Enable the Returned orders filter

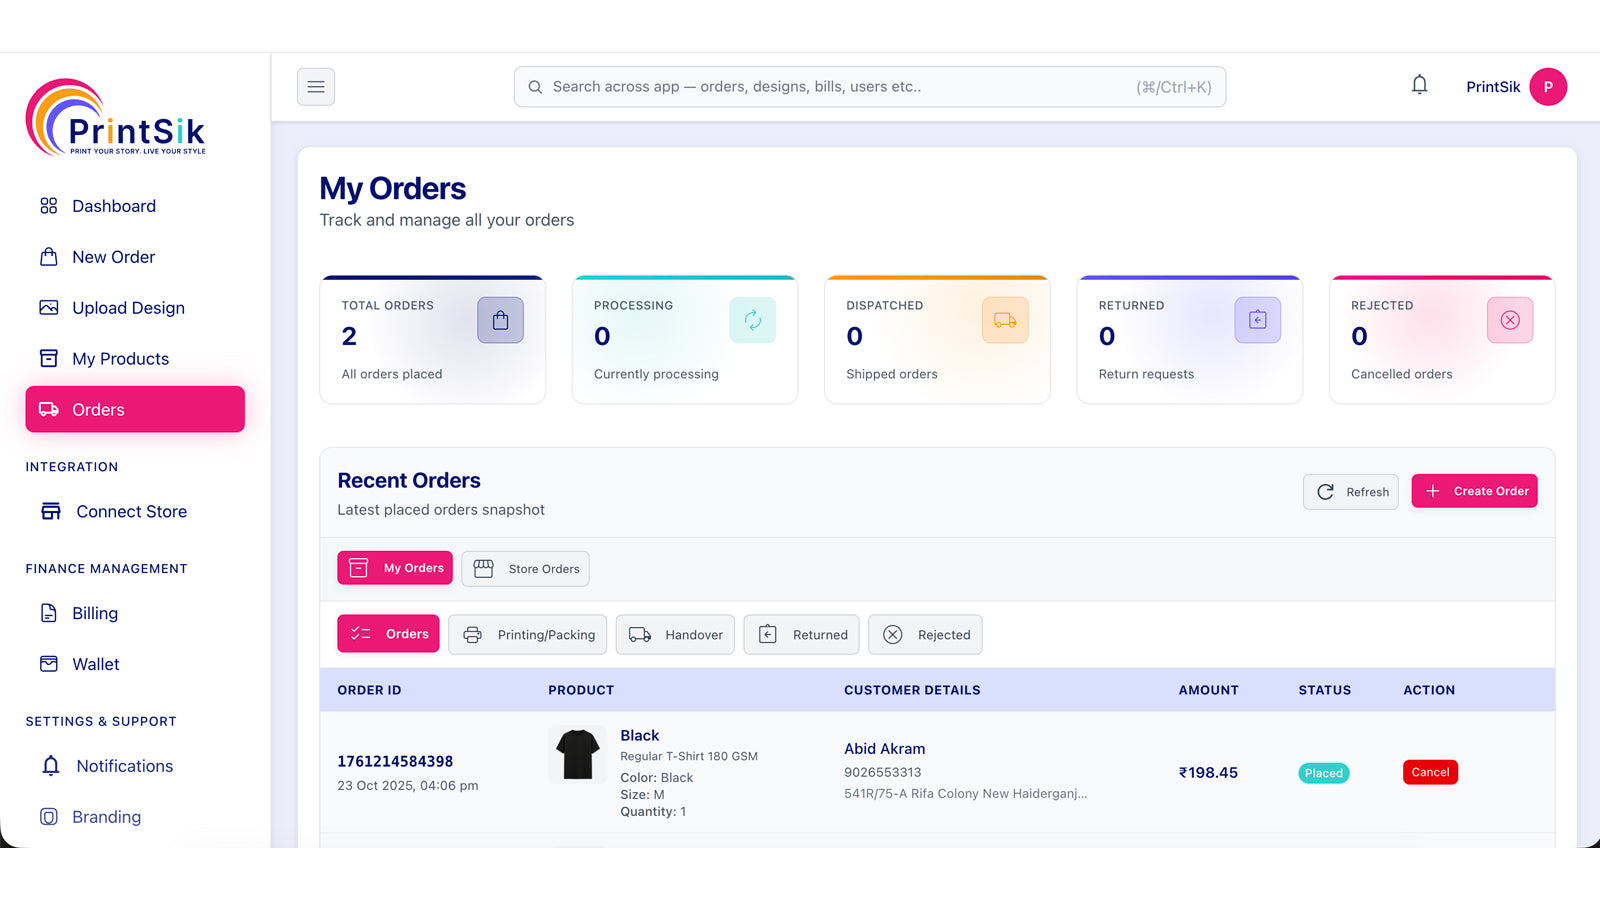(x=801, y=634)
